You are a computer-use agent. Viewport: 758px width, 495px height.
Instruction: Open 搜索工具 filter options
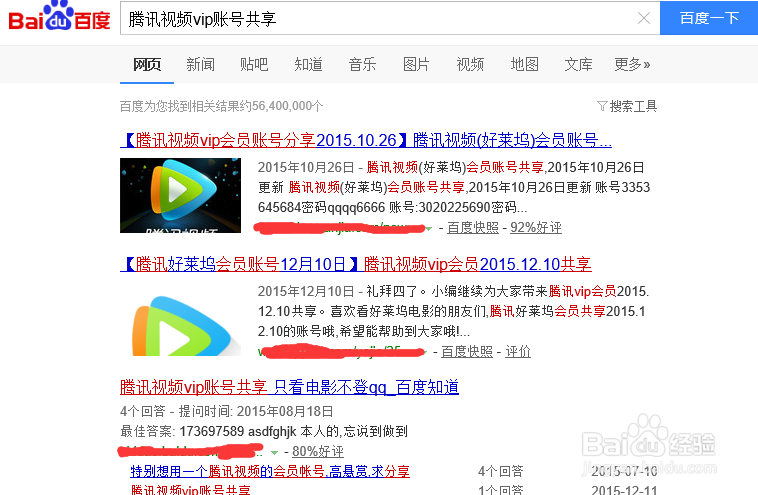627,106
